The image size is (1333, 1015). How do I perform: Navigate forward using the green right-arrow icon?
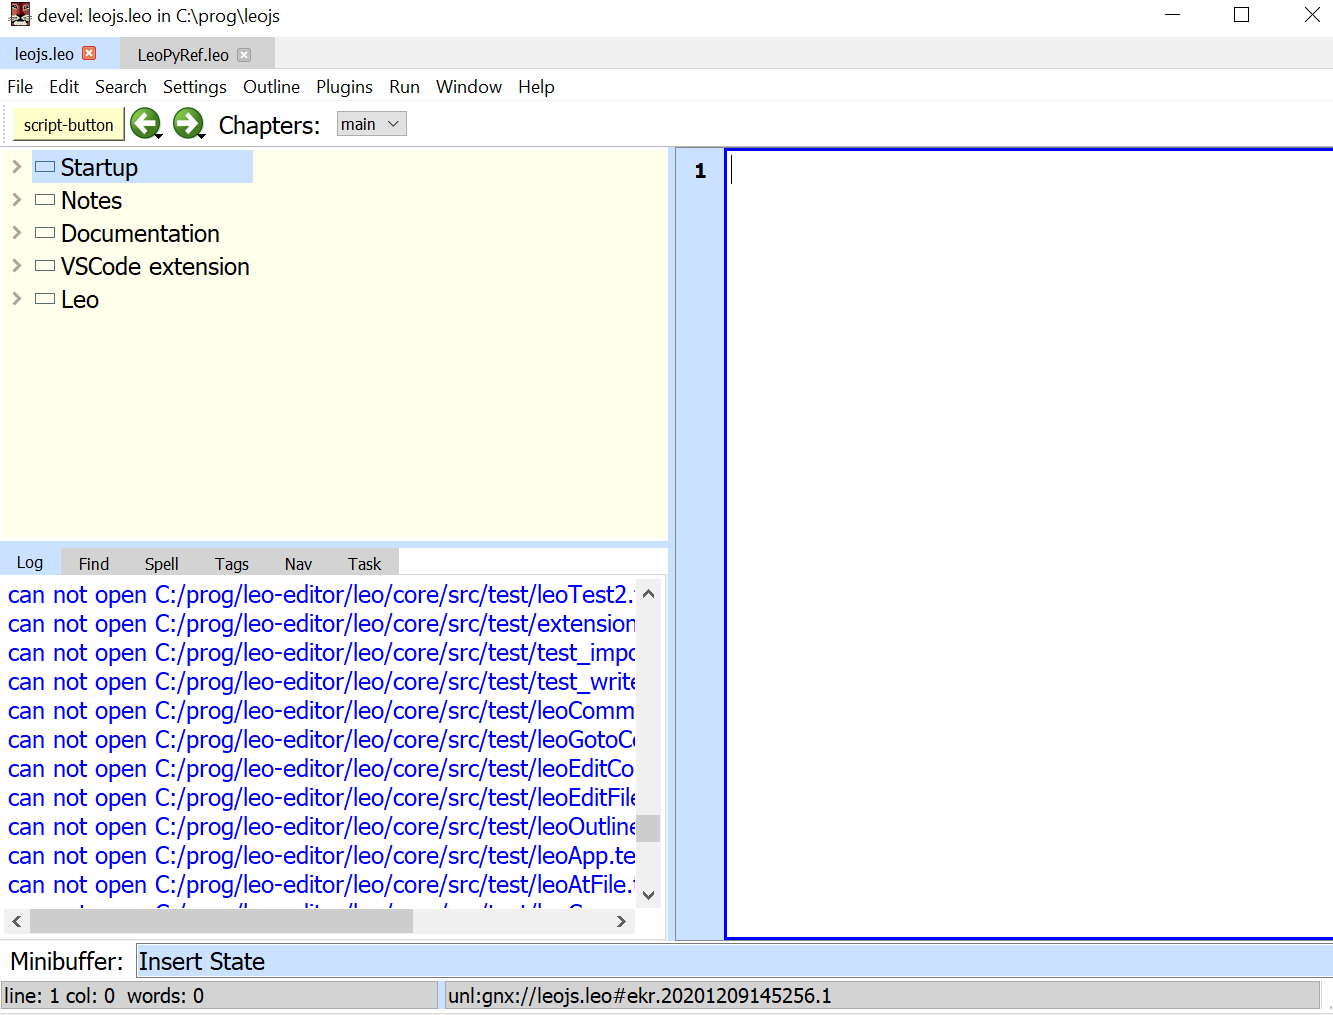[189, 122]
